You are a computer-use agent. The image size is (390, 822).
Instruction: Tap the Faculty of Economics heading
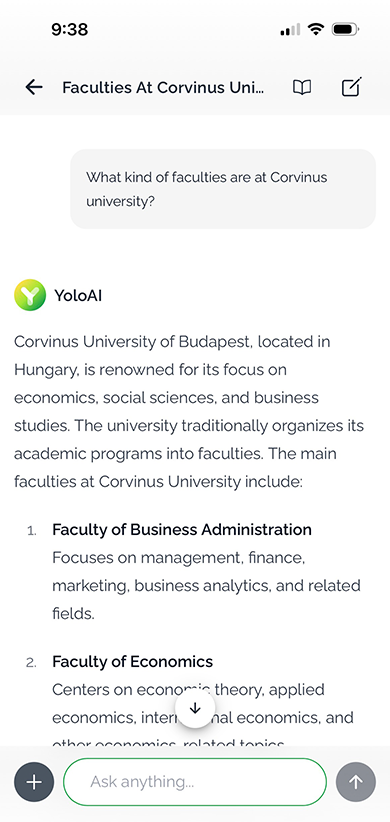133,662
